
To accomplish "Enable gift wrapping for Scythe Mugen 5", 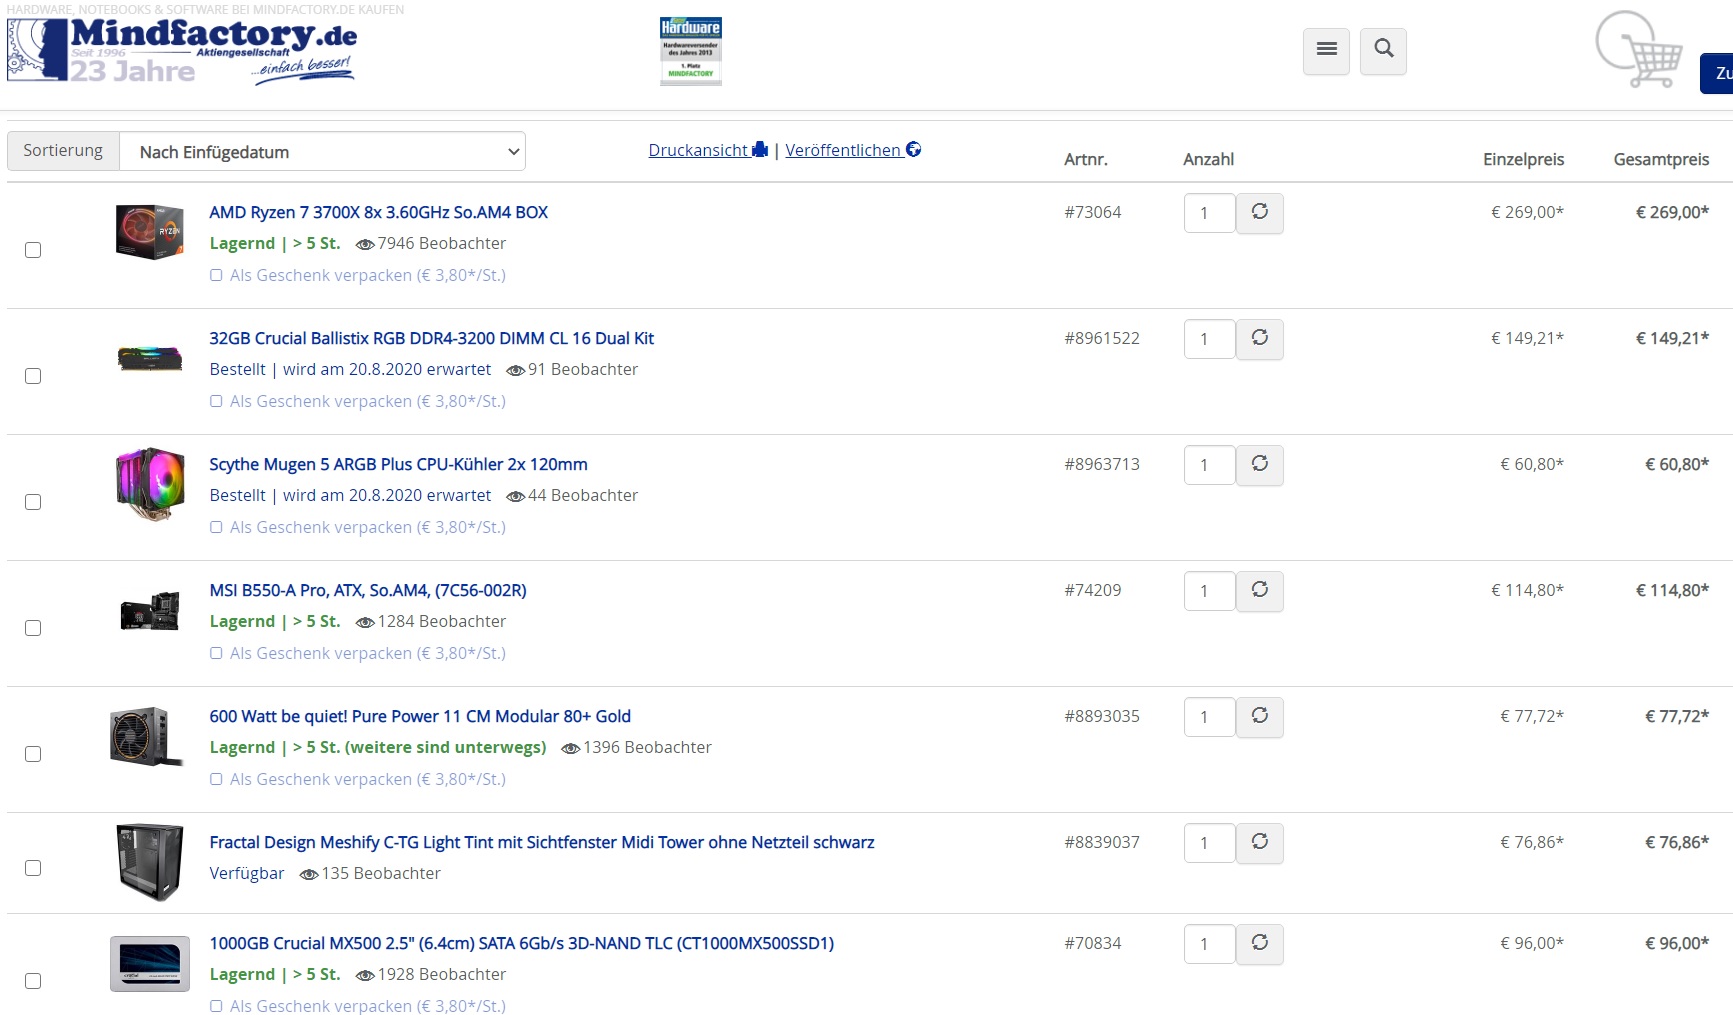I will pos(216,527).
